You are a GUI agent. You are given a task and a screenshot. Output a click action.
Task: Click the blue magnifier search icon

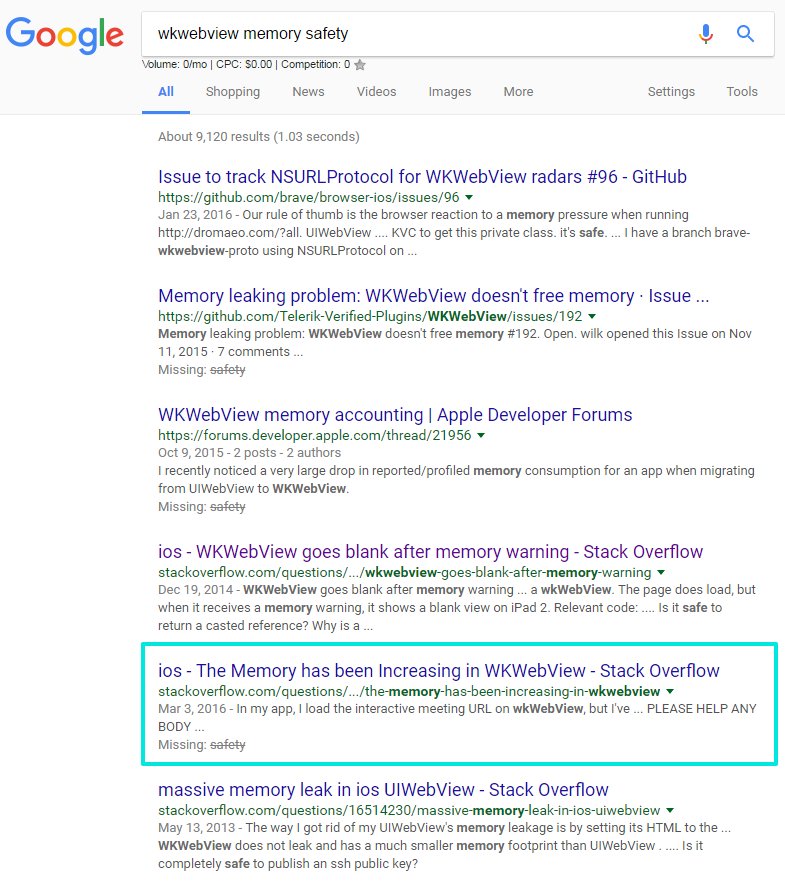pos(745,33)
